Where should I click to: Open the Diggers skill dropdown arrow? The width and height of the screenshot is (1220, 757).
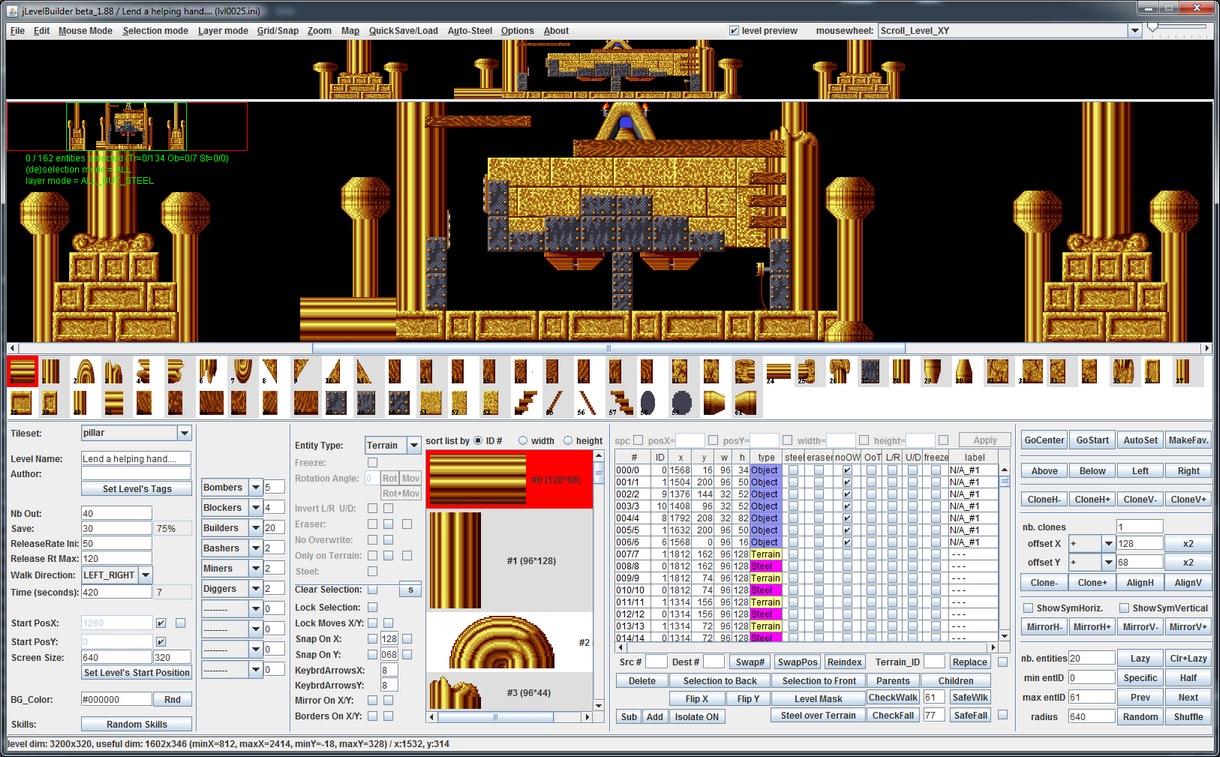(256, 588)
